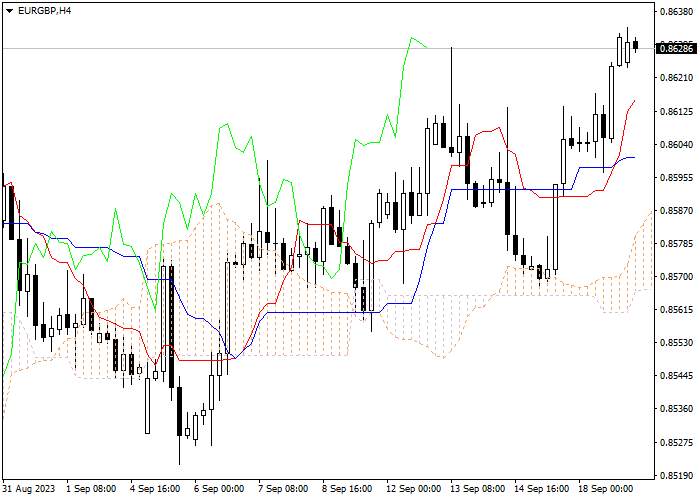
Task: Click the 0.85700 price scale label
Action: tap(676, 277)
